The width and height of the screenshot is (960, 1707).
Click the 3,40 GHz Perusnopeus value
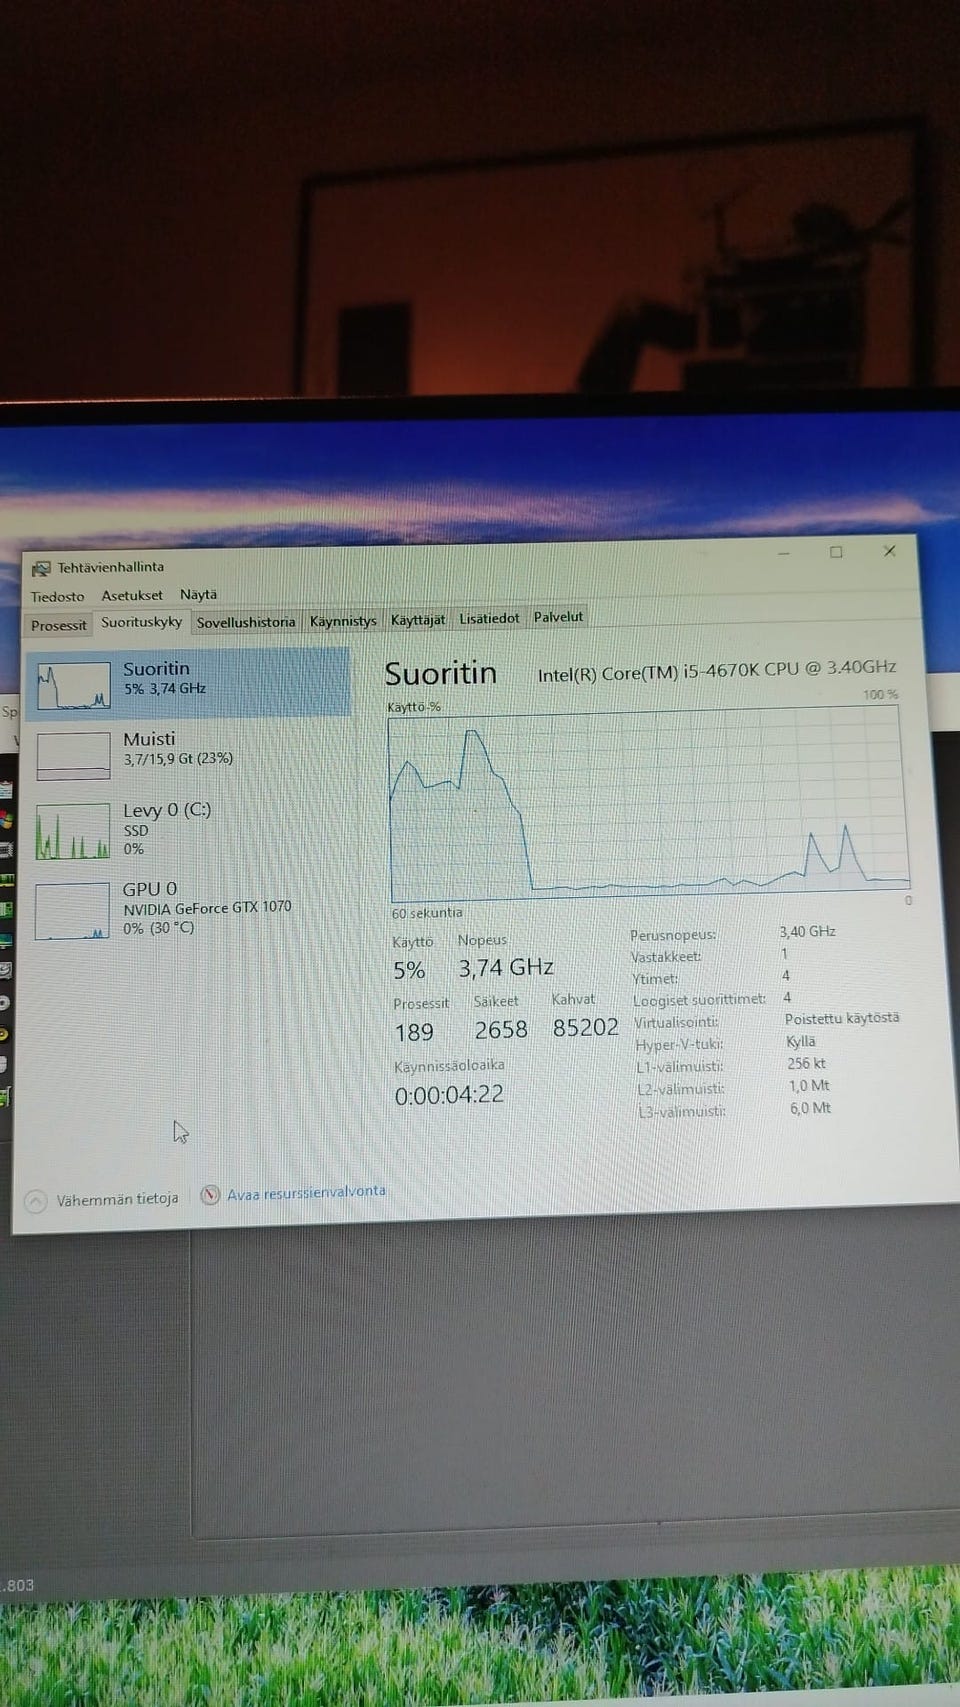pos(808,931)
